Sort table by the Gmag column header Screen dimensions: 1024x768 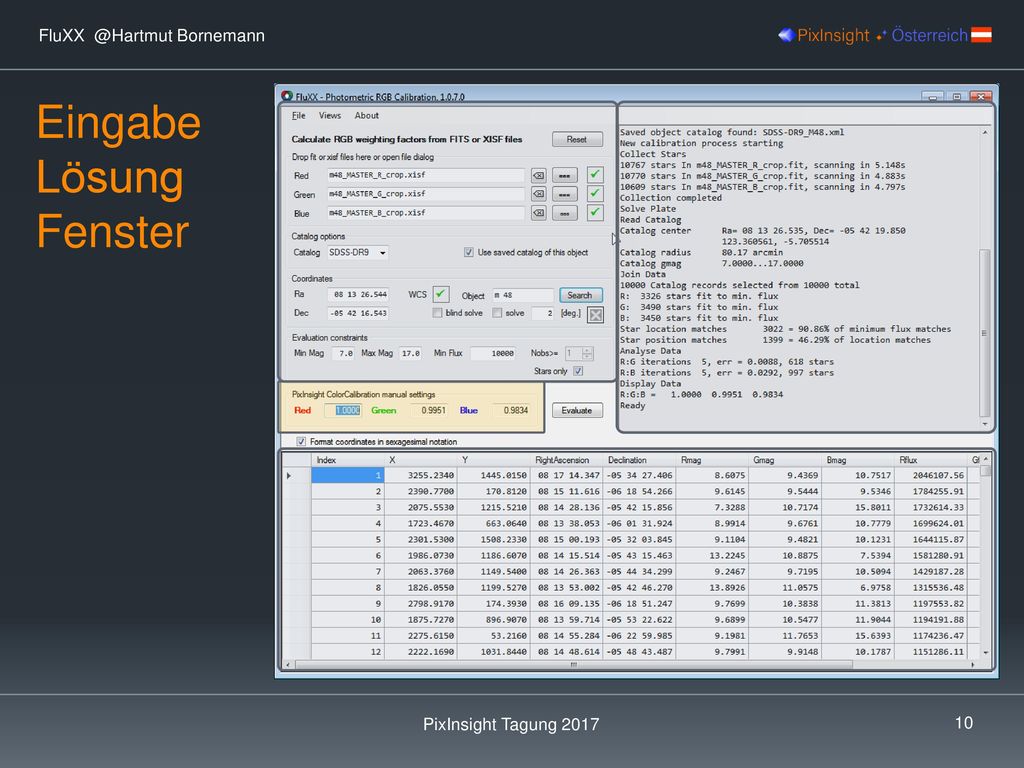tap(785, 460)
